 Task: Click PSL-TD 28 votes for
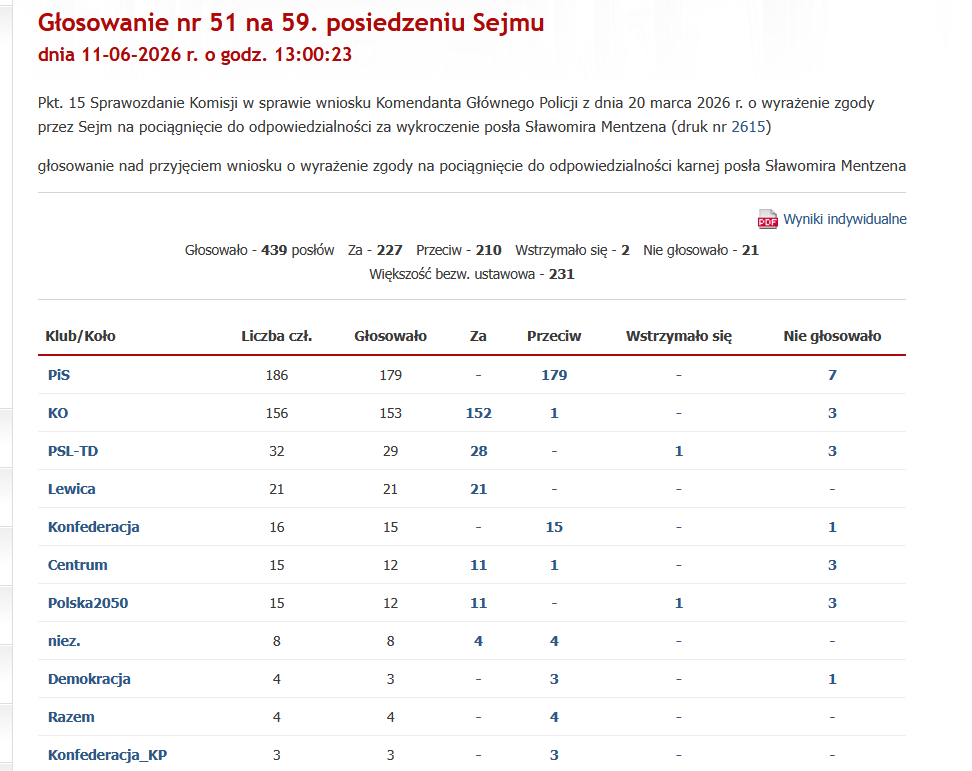[x=479, y=451]
